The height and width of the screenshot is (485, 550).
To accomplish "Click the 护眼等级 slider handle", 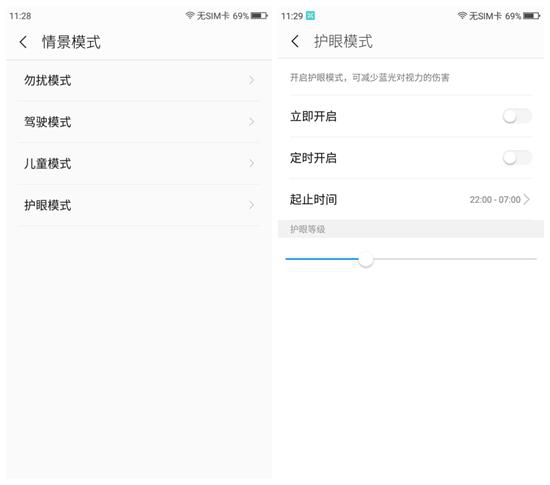I will click(x=366, y=259).
